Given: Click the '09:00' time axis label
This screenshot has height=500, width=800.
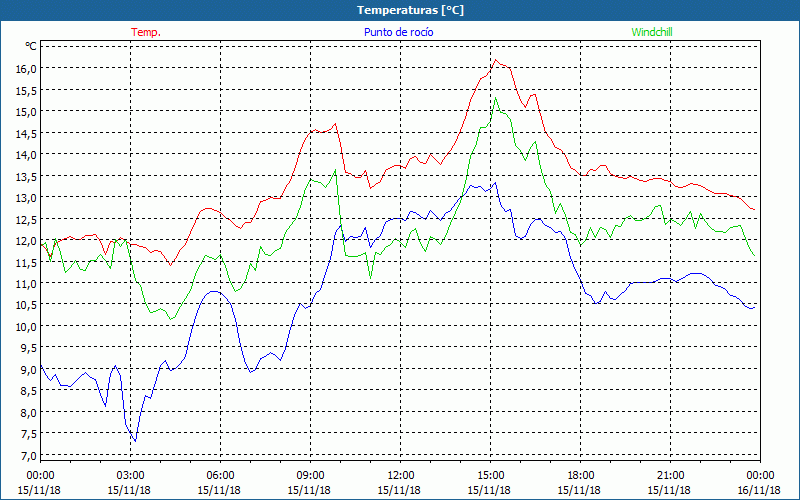Looking at the screenshot, I should pos(311,475).
